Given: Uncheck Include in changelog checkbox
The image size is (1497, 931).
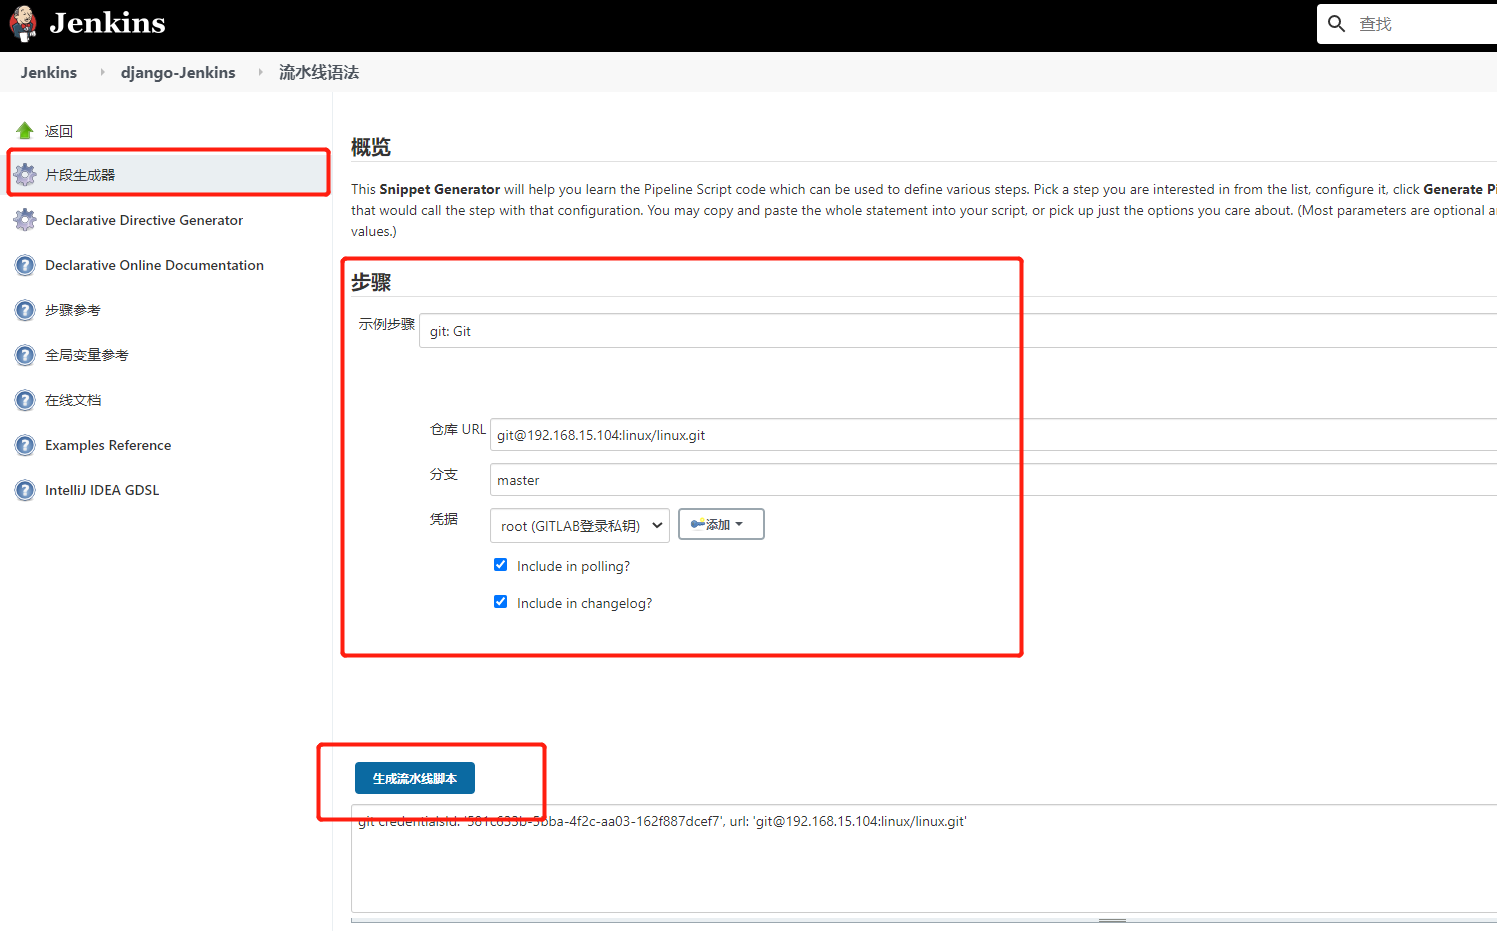Looking at the screenshot, I should (x=501, y=602).
